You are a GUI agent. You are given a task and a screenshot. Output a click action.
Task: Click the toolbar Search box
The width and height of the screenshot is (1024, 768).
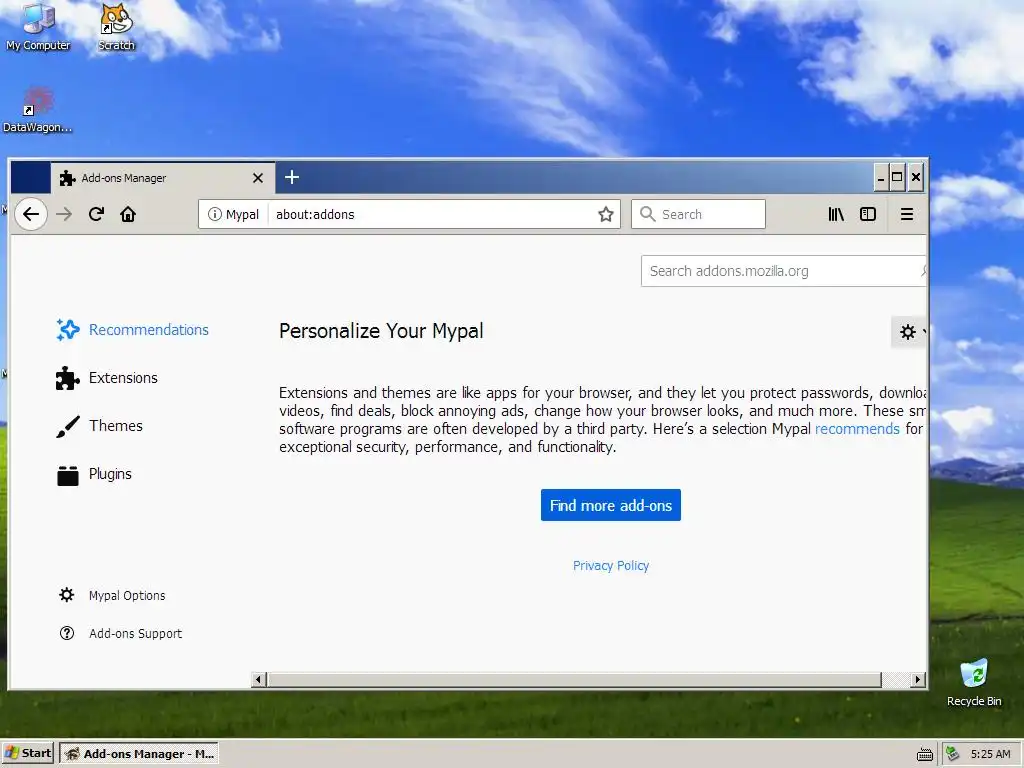click(698, 214)
